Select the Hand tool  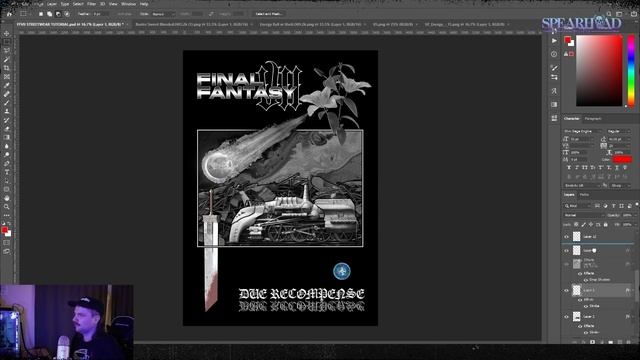tap(7, 198)
